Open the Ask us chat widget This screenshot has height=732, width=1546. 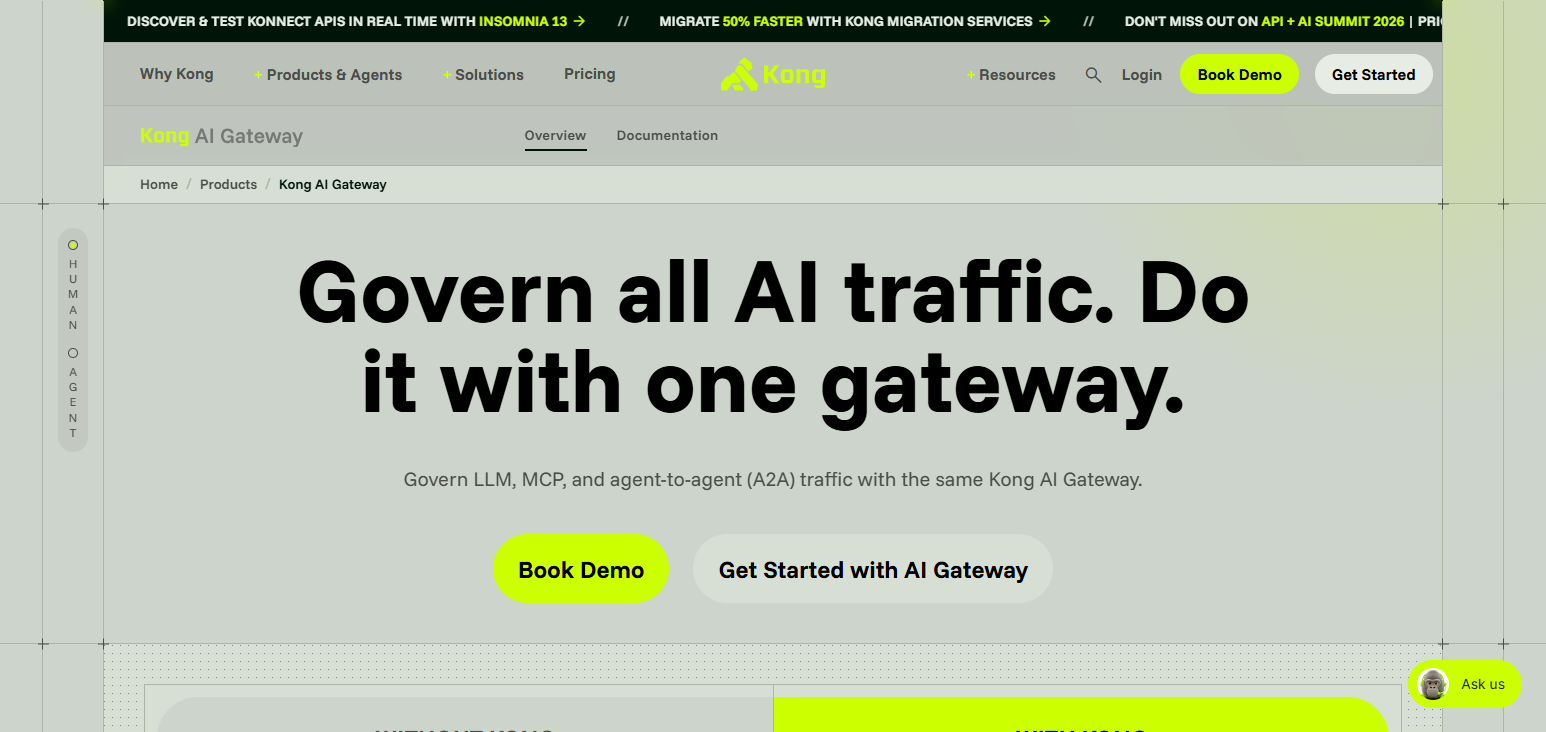click(1465, 684)
